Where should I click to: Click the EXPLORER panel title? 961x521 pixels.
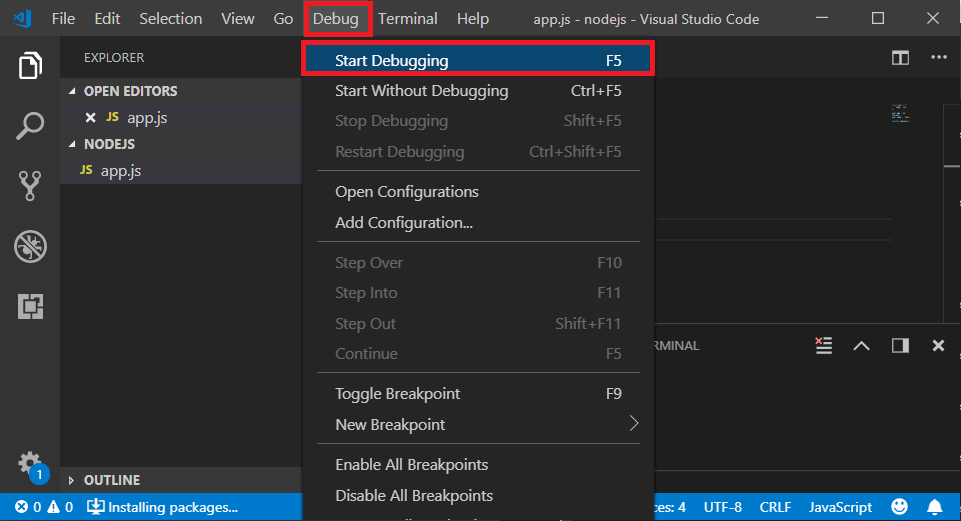[114, 58]
